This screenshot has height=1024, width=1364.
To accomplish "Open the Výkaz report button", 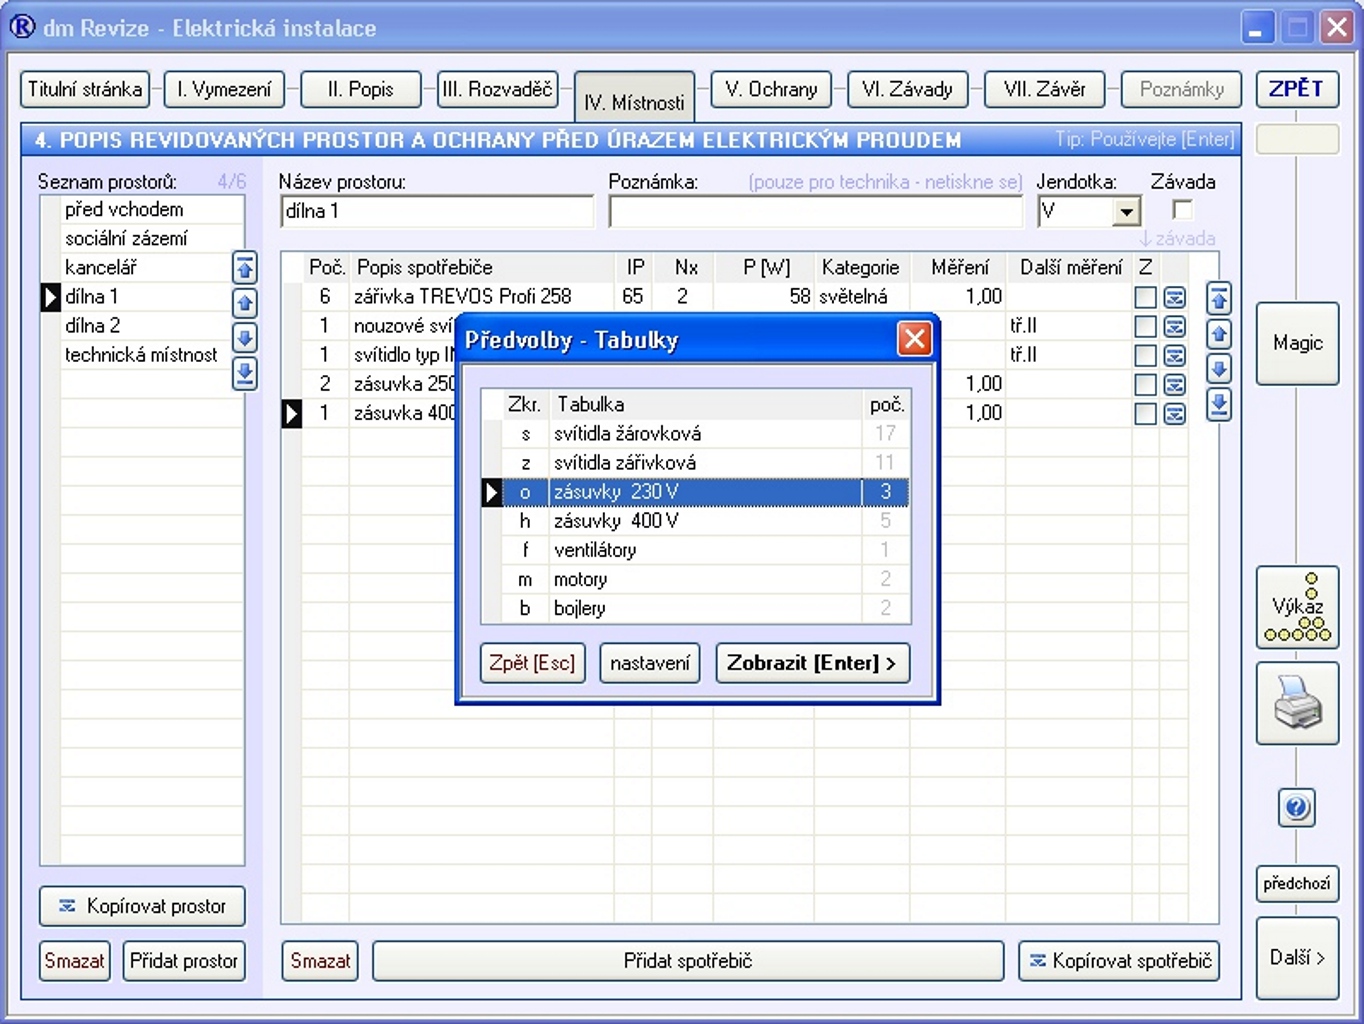I will click(1297, 608).
